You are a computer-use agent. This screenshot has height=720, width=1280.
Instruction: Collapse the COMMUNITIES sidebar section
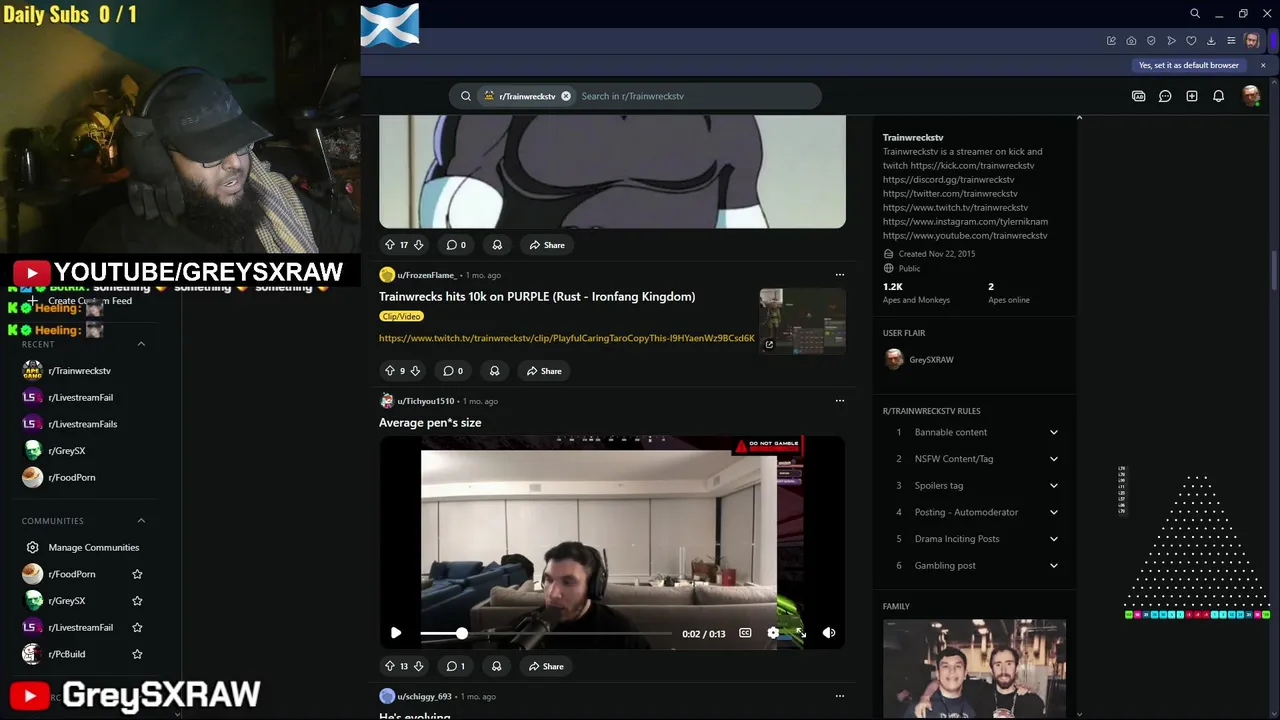141,521
